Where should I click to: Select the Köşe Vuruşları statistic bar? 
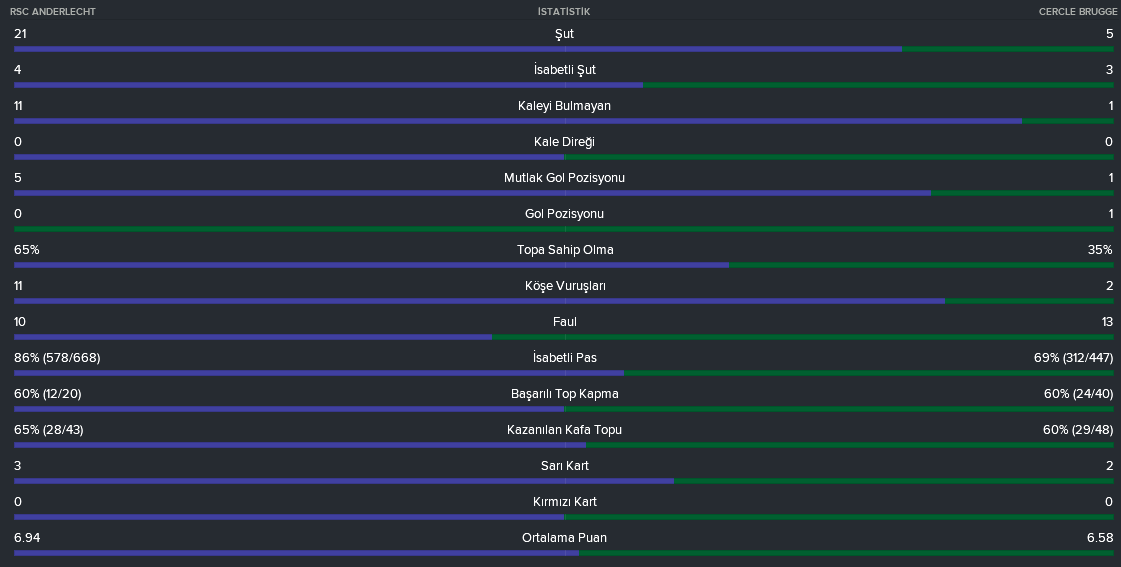563,301
